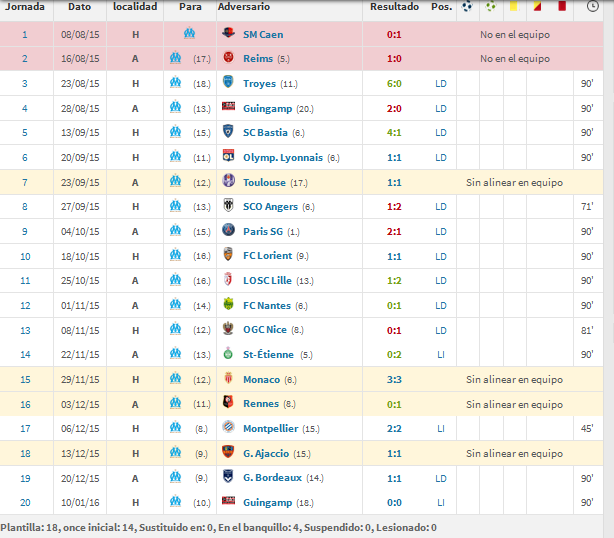Click the Toulouse club crest
This screenshot has width=614, height=538.
point(228,181)
